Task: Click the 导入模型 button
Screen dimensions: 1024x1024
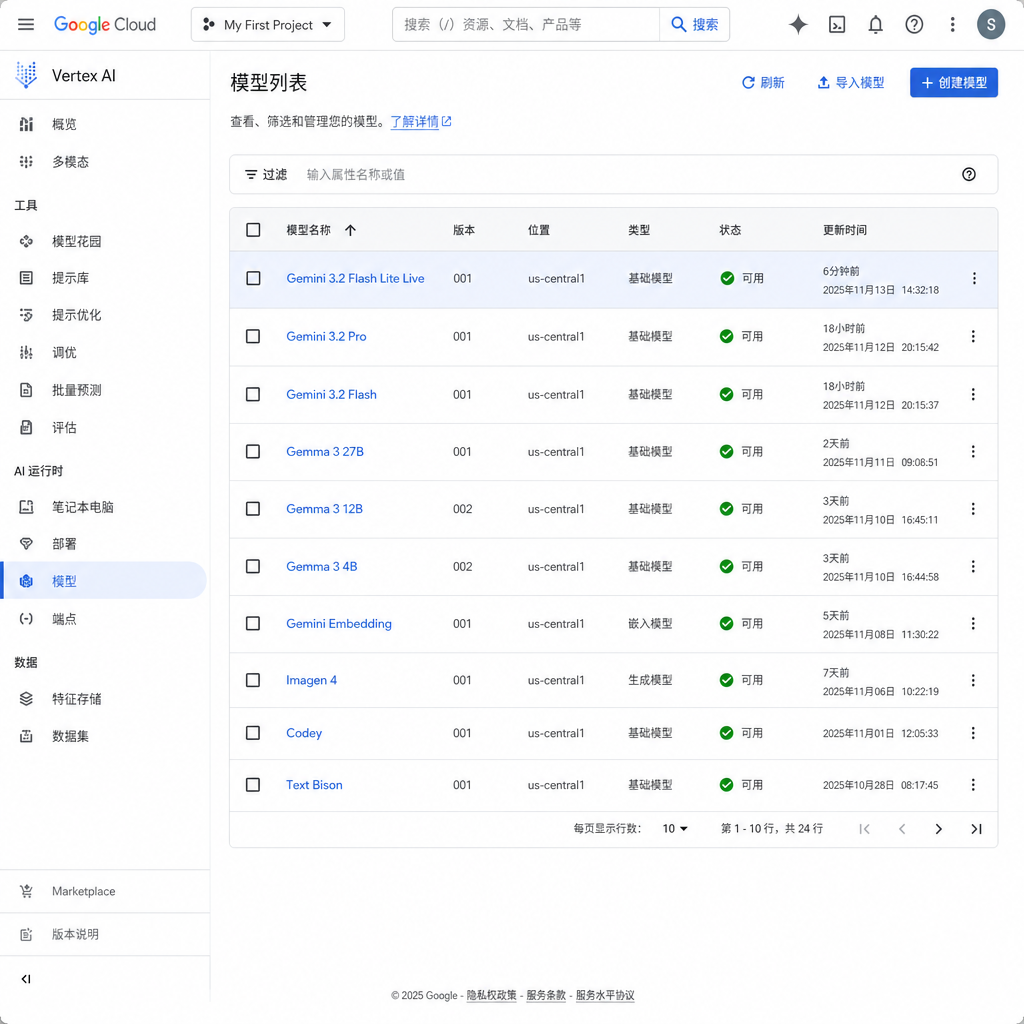Action: tap(850, 83)
